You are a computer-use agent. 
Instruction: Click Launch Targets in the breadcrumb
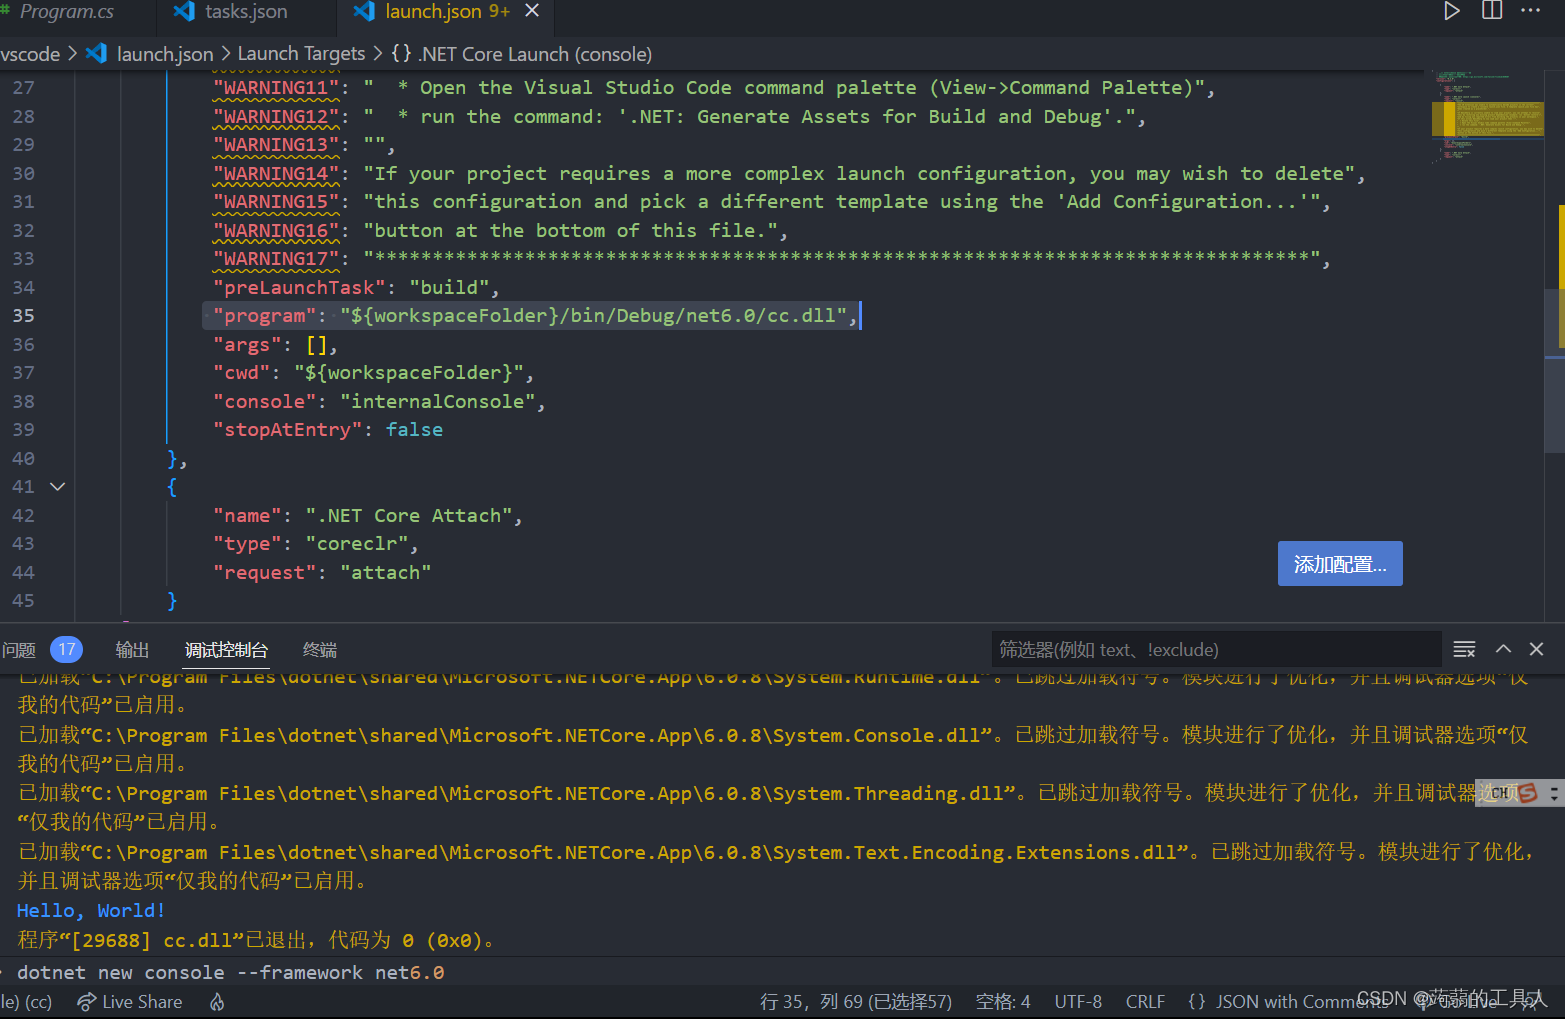[301, 54]
